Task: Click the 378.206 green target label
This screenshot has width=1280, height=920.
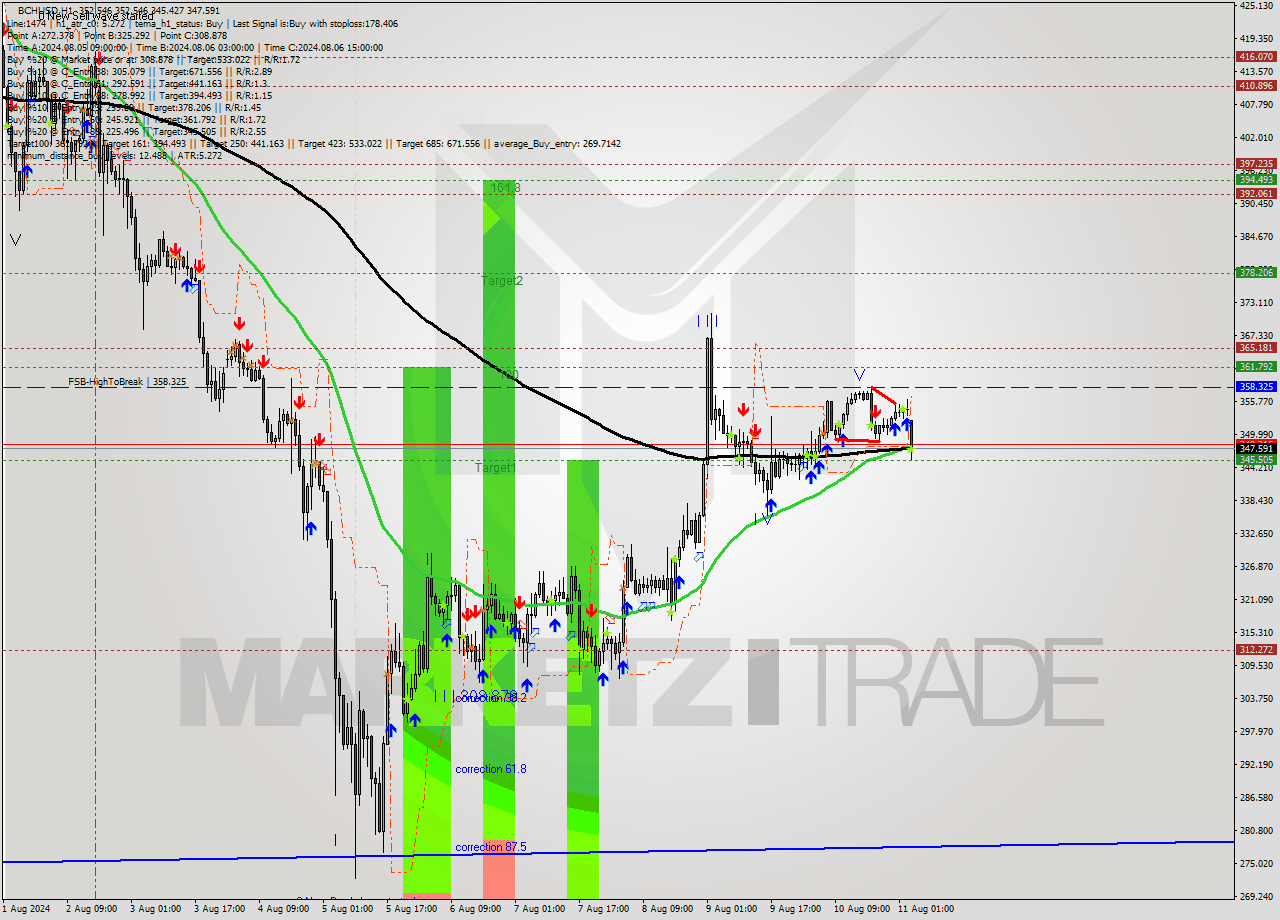Action: click(x=1255, y=272)
